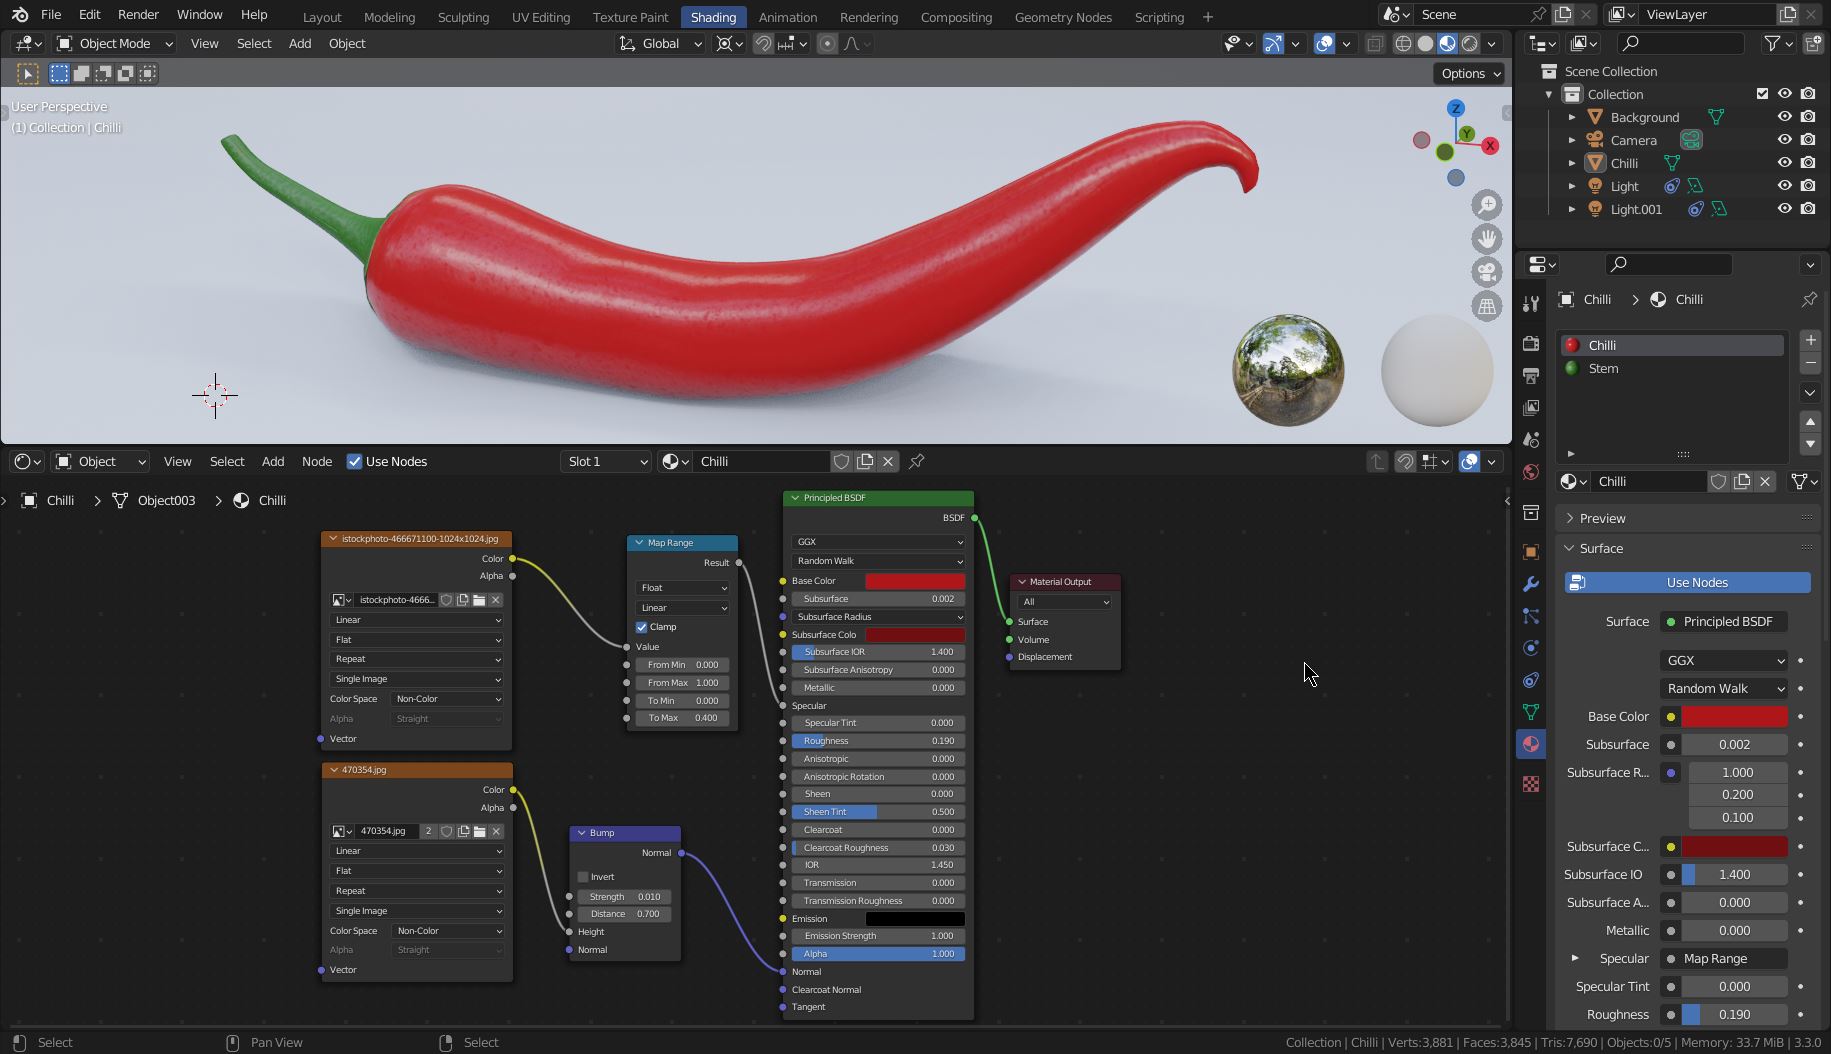Click Base Color swatch in properties panel
Image resolution: width=1831 pixels, height=1054 pixels.
(1734, 716)
